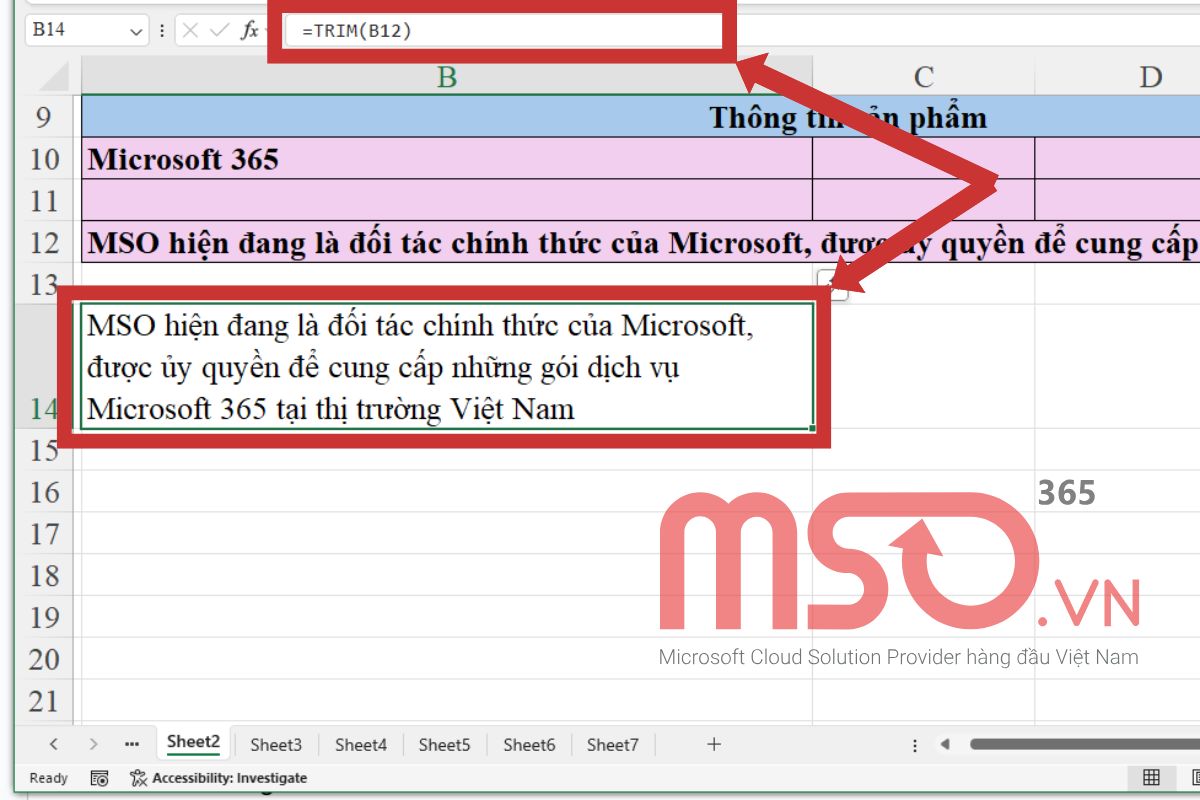Add a new sheet with plus button
The image size is (1200, 800).
coord(713,744)
